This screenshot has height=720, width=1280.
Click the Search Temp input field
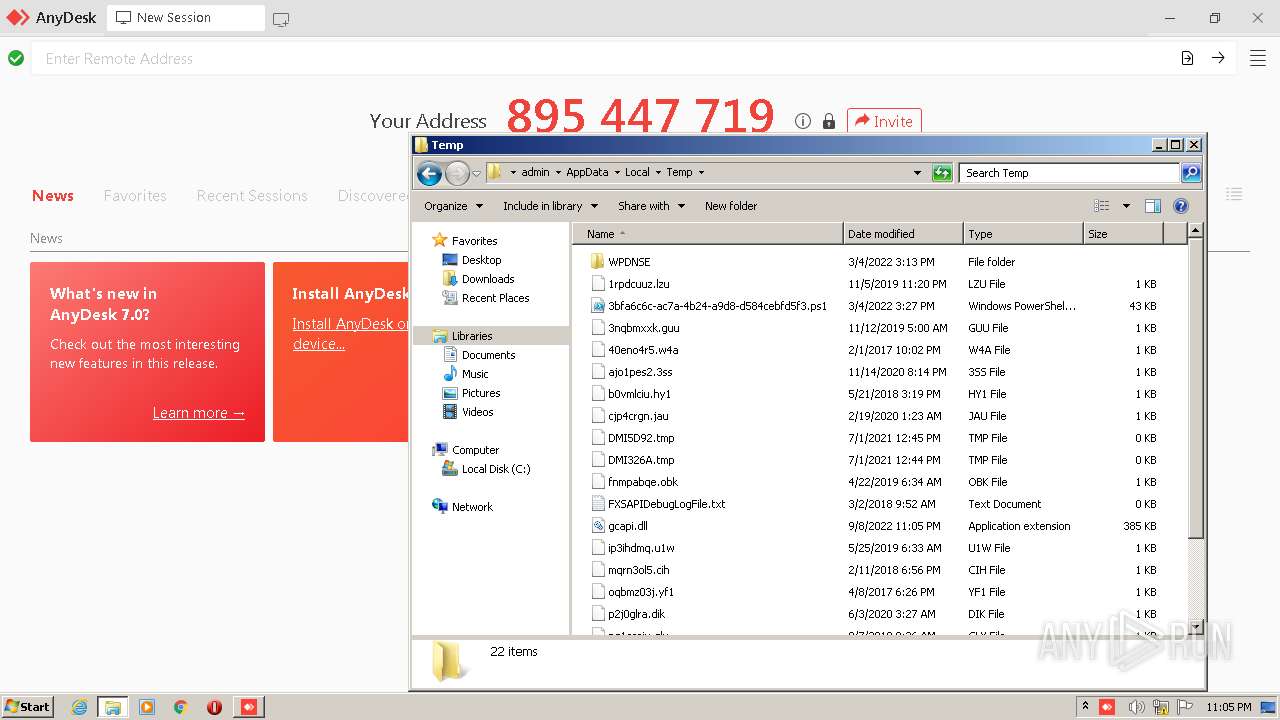point(1069,173)
